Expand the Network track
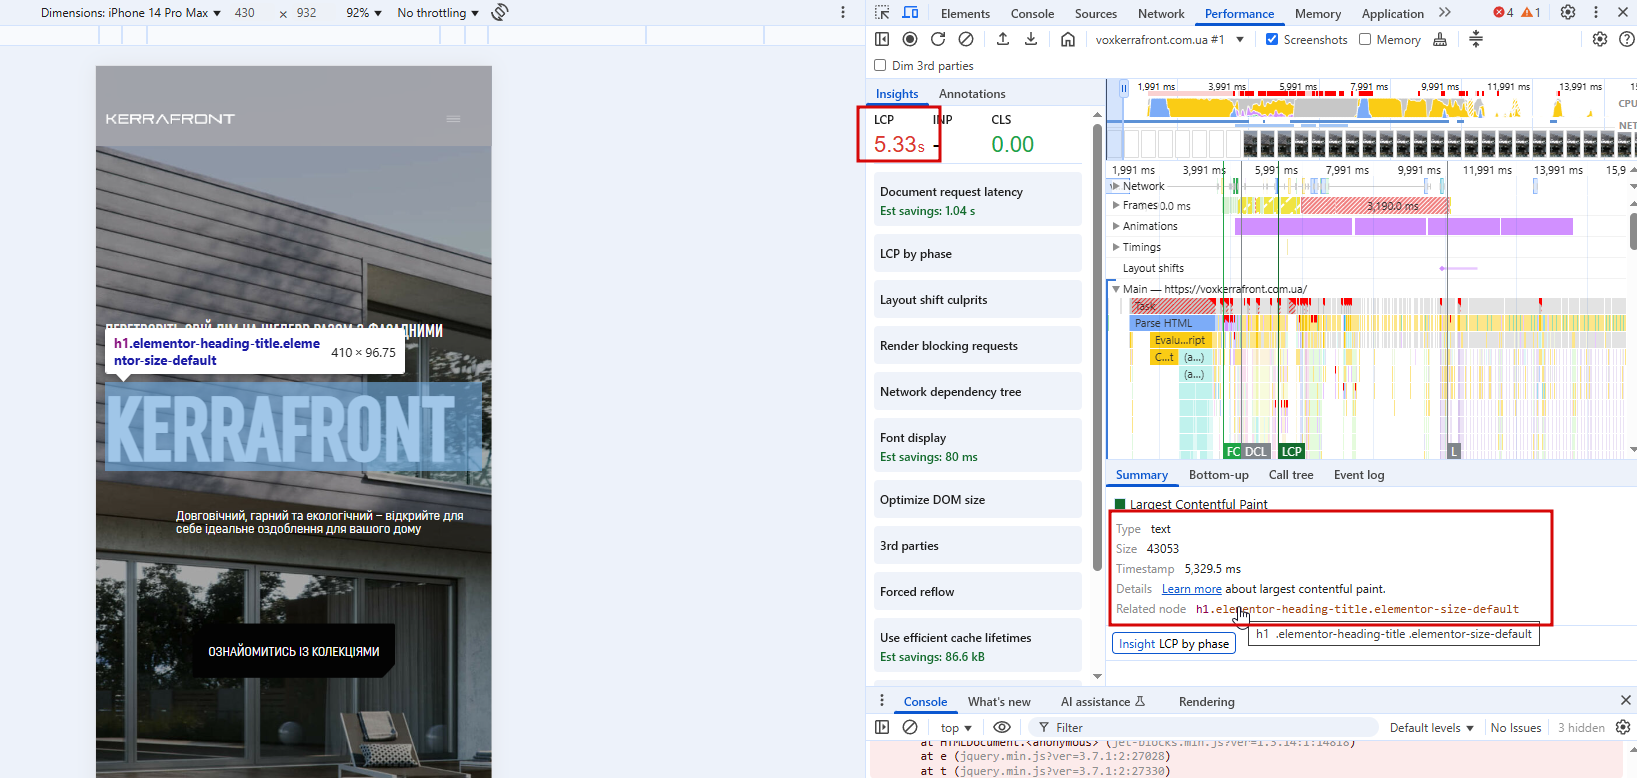Image resolution: width=1637 pixels, height=778 pixels. (x=1116, y=186)
